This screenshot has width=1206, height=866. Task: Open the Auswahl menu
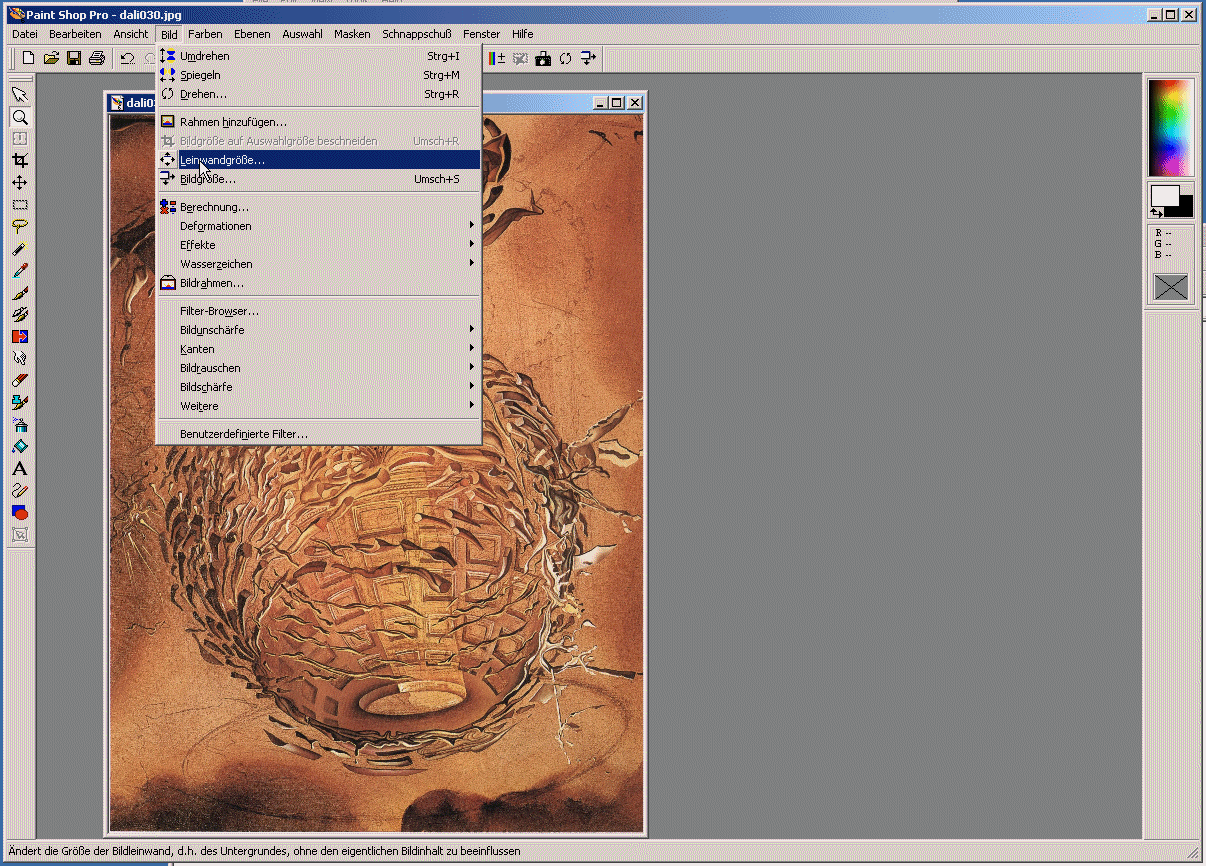point(302,34)
